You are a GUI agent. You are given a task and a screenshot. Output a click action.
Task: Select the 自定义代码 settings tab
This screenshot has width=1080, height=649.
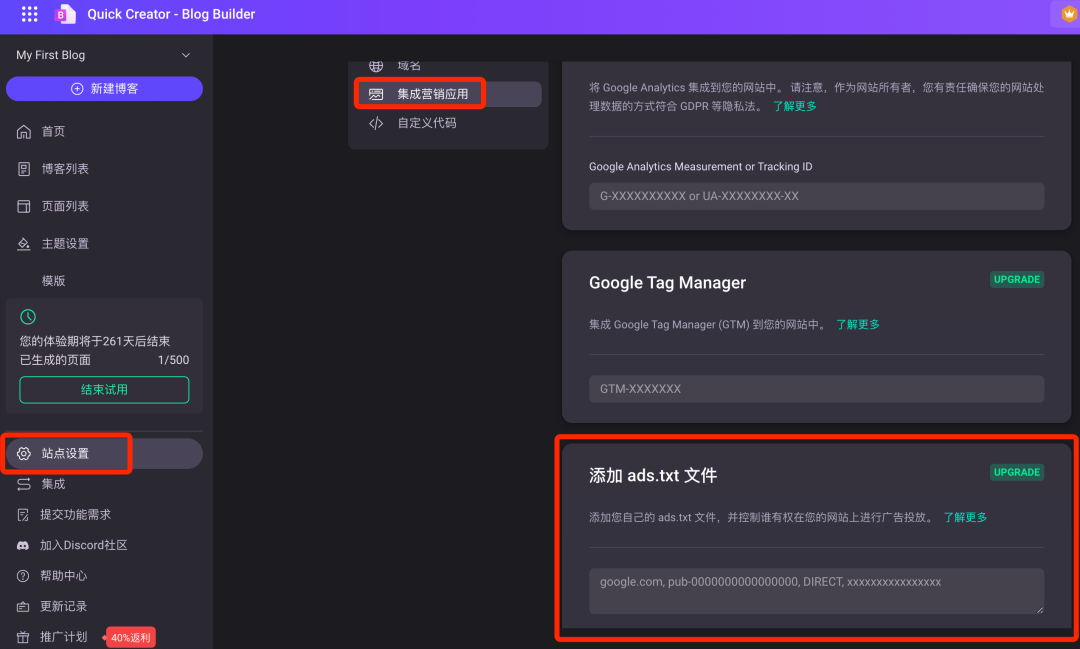point(427,123)
